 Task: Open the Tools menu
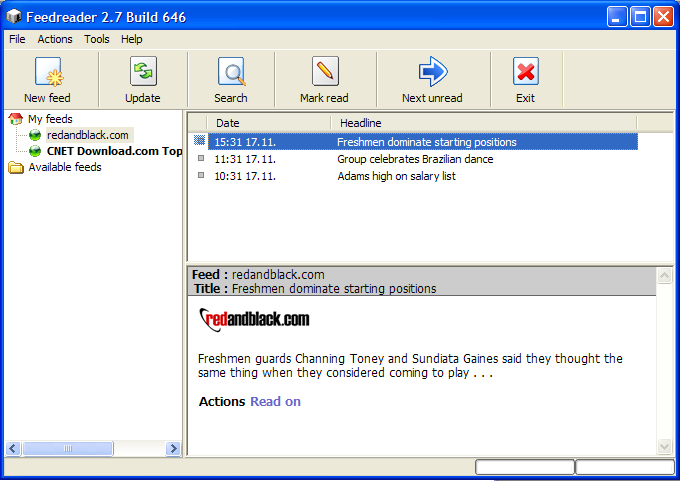pos(97,39)
